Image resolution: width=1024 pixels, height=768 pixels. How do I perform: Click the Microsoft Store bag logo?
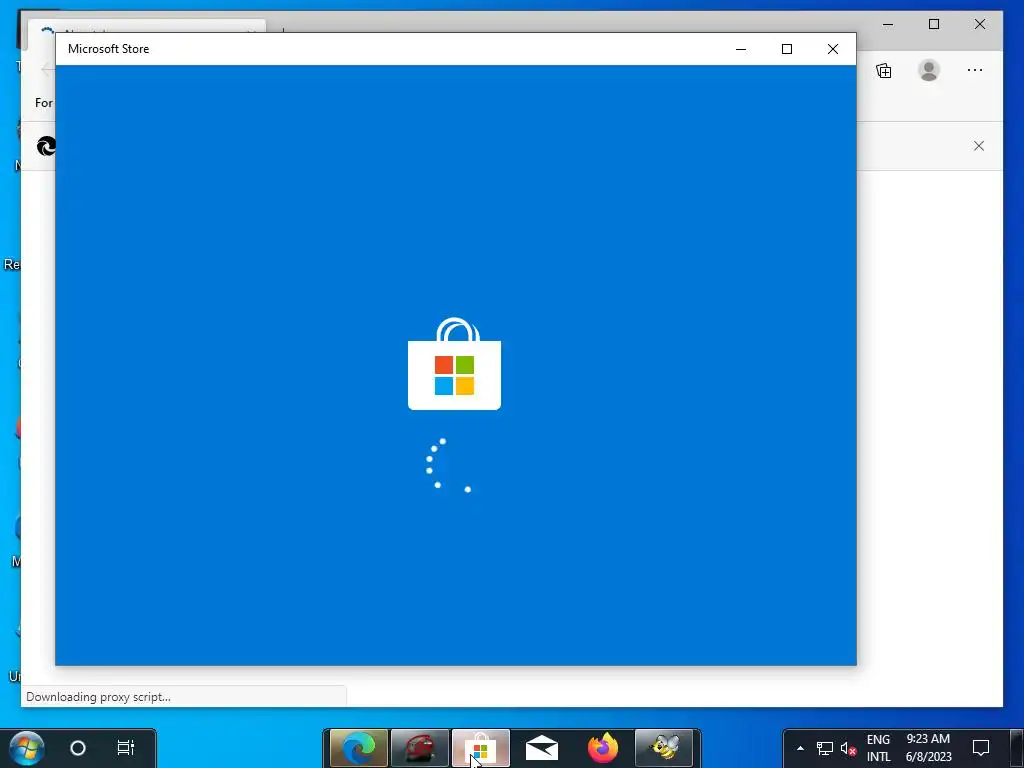(455, 364)
